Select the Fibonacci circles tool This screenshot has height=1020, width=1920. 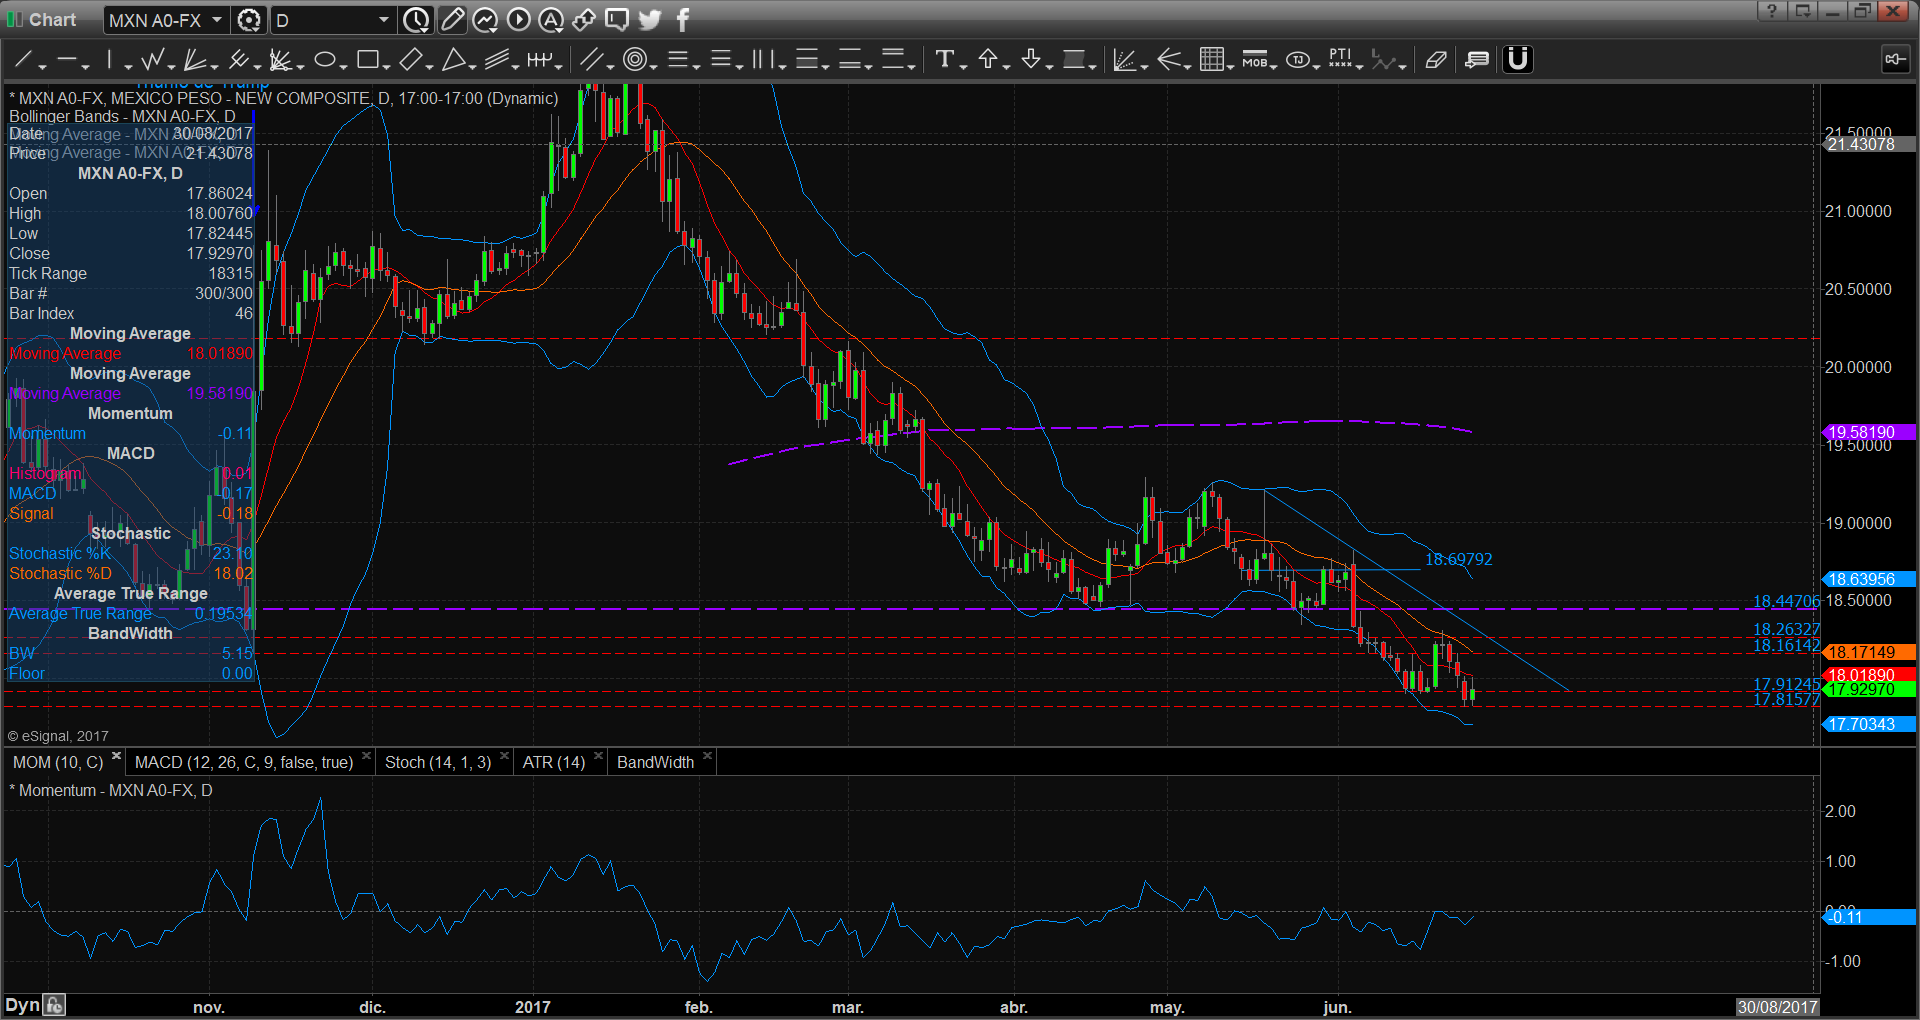[634, 60]
